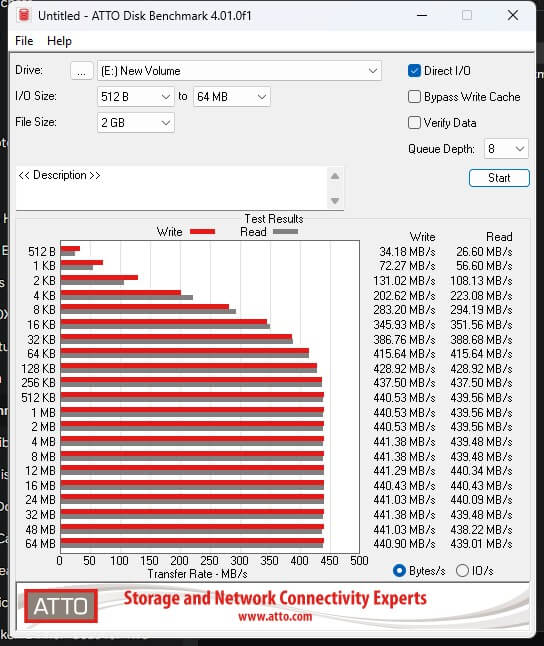Click the 12 MB row label in chart

click(40, 471)
